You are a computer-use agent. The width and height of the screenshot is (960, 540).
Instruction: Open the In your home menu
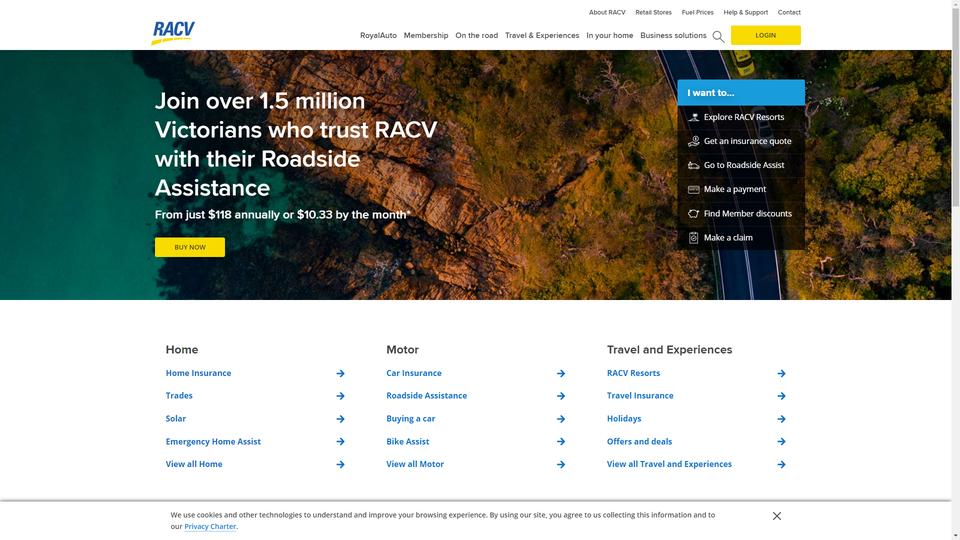(x=609, y=36)
